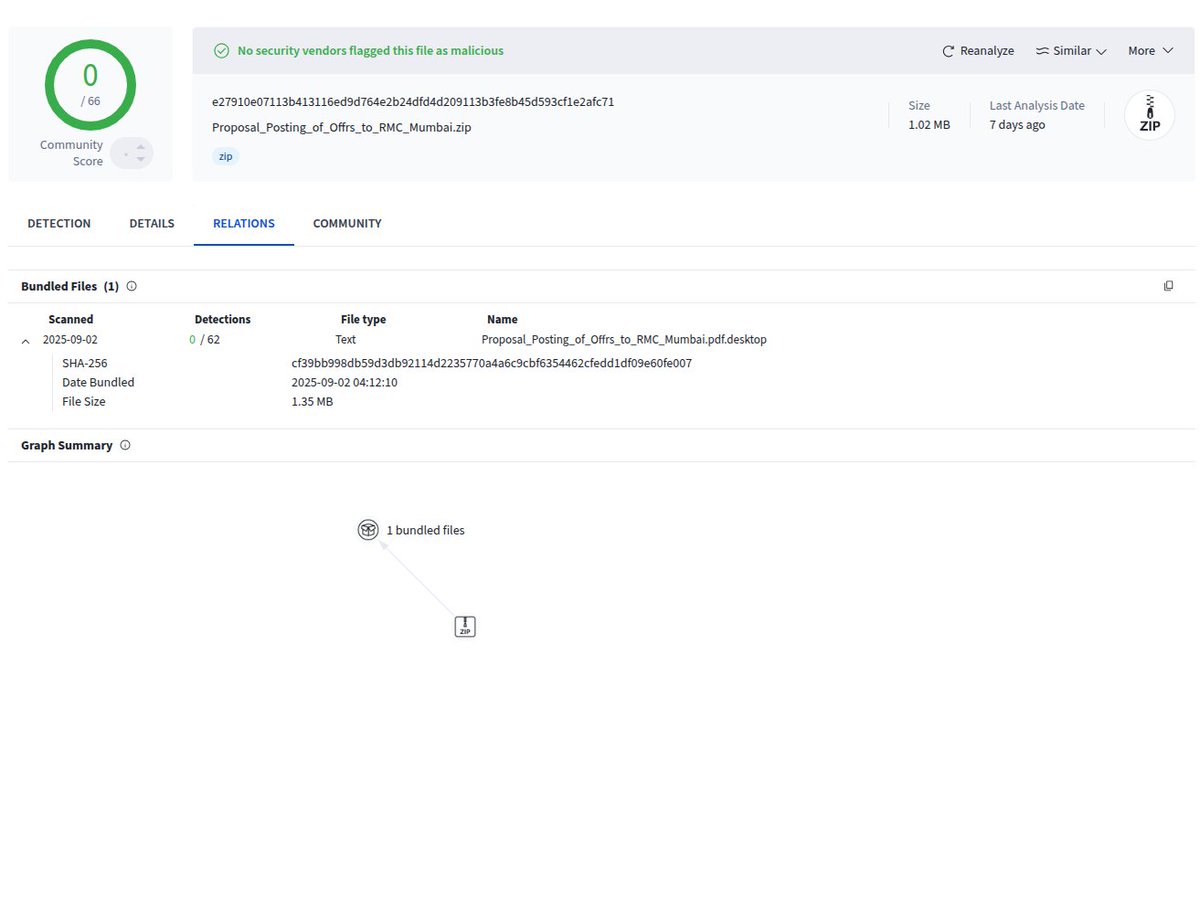Click the ZIP node icon in graph
Viewport: 1200px width, 899px height.
[465, 627]
